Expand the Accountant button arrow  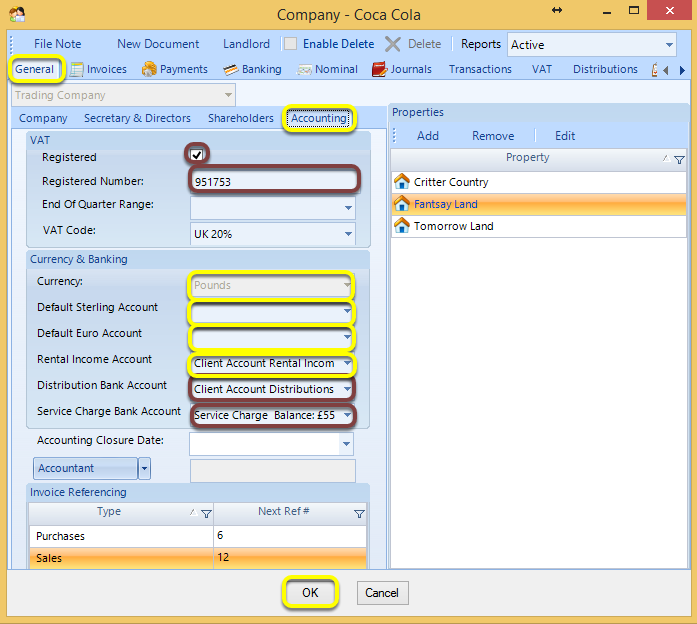144,468
